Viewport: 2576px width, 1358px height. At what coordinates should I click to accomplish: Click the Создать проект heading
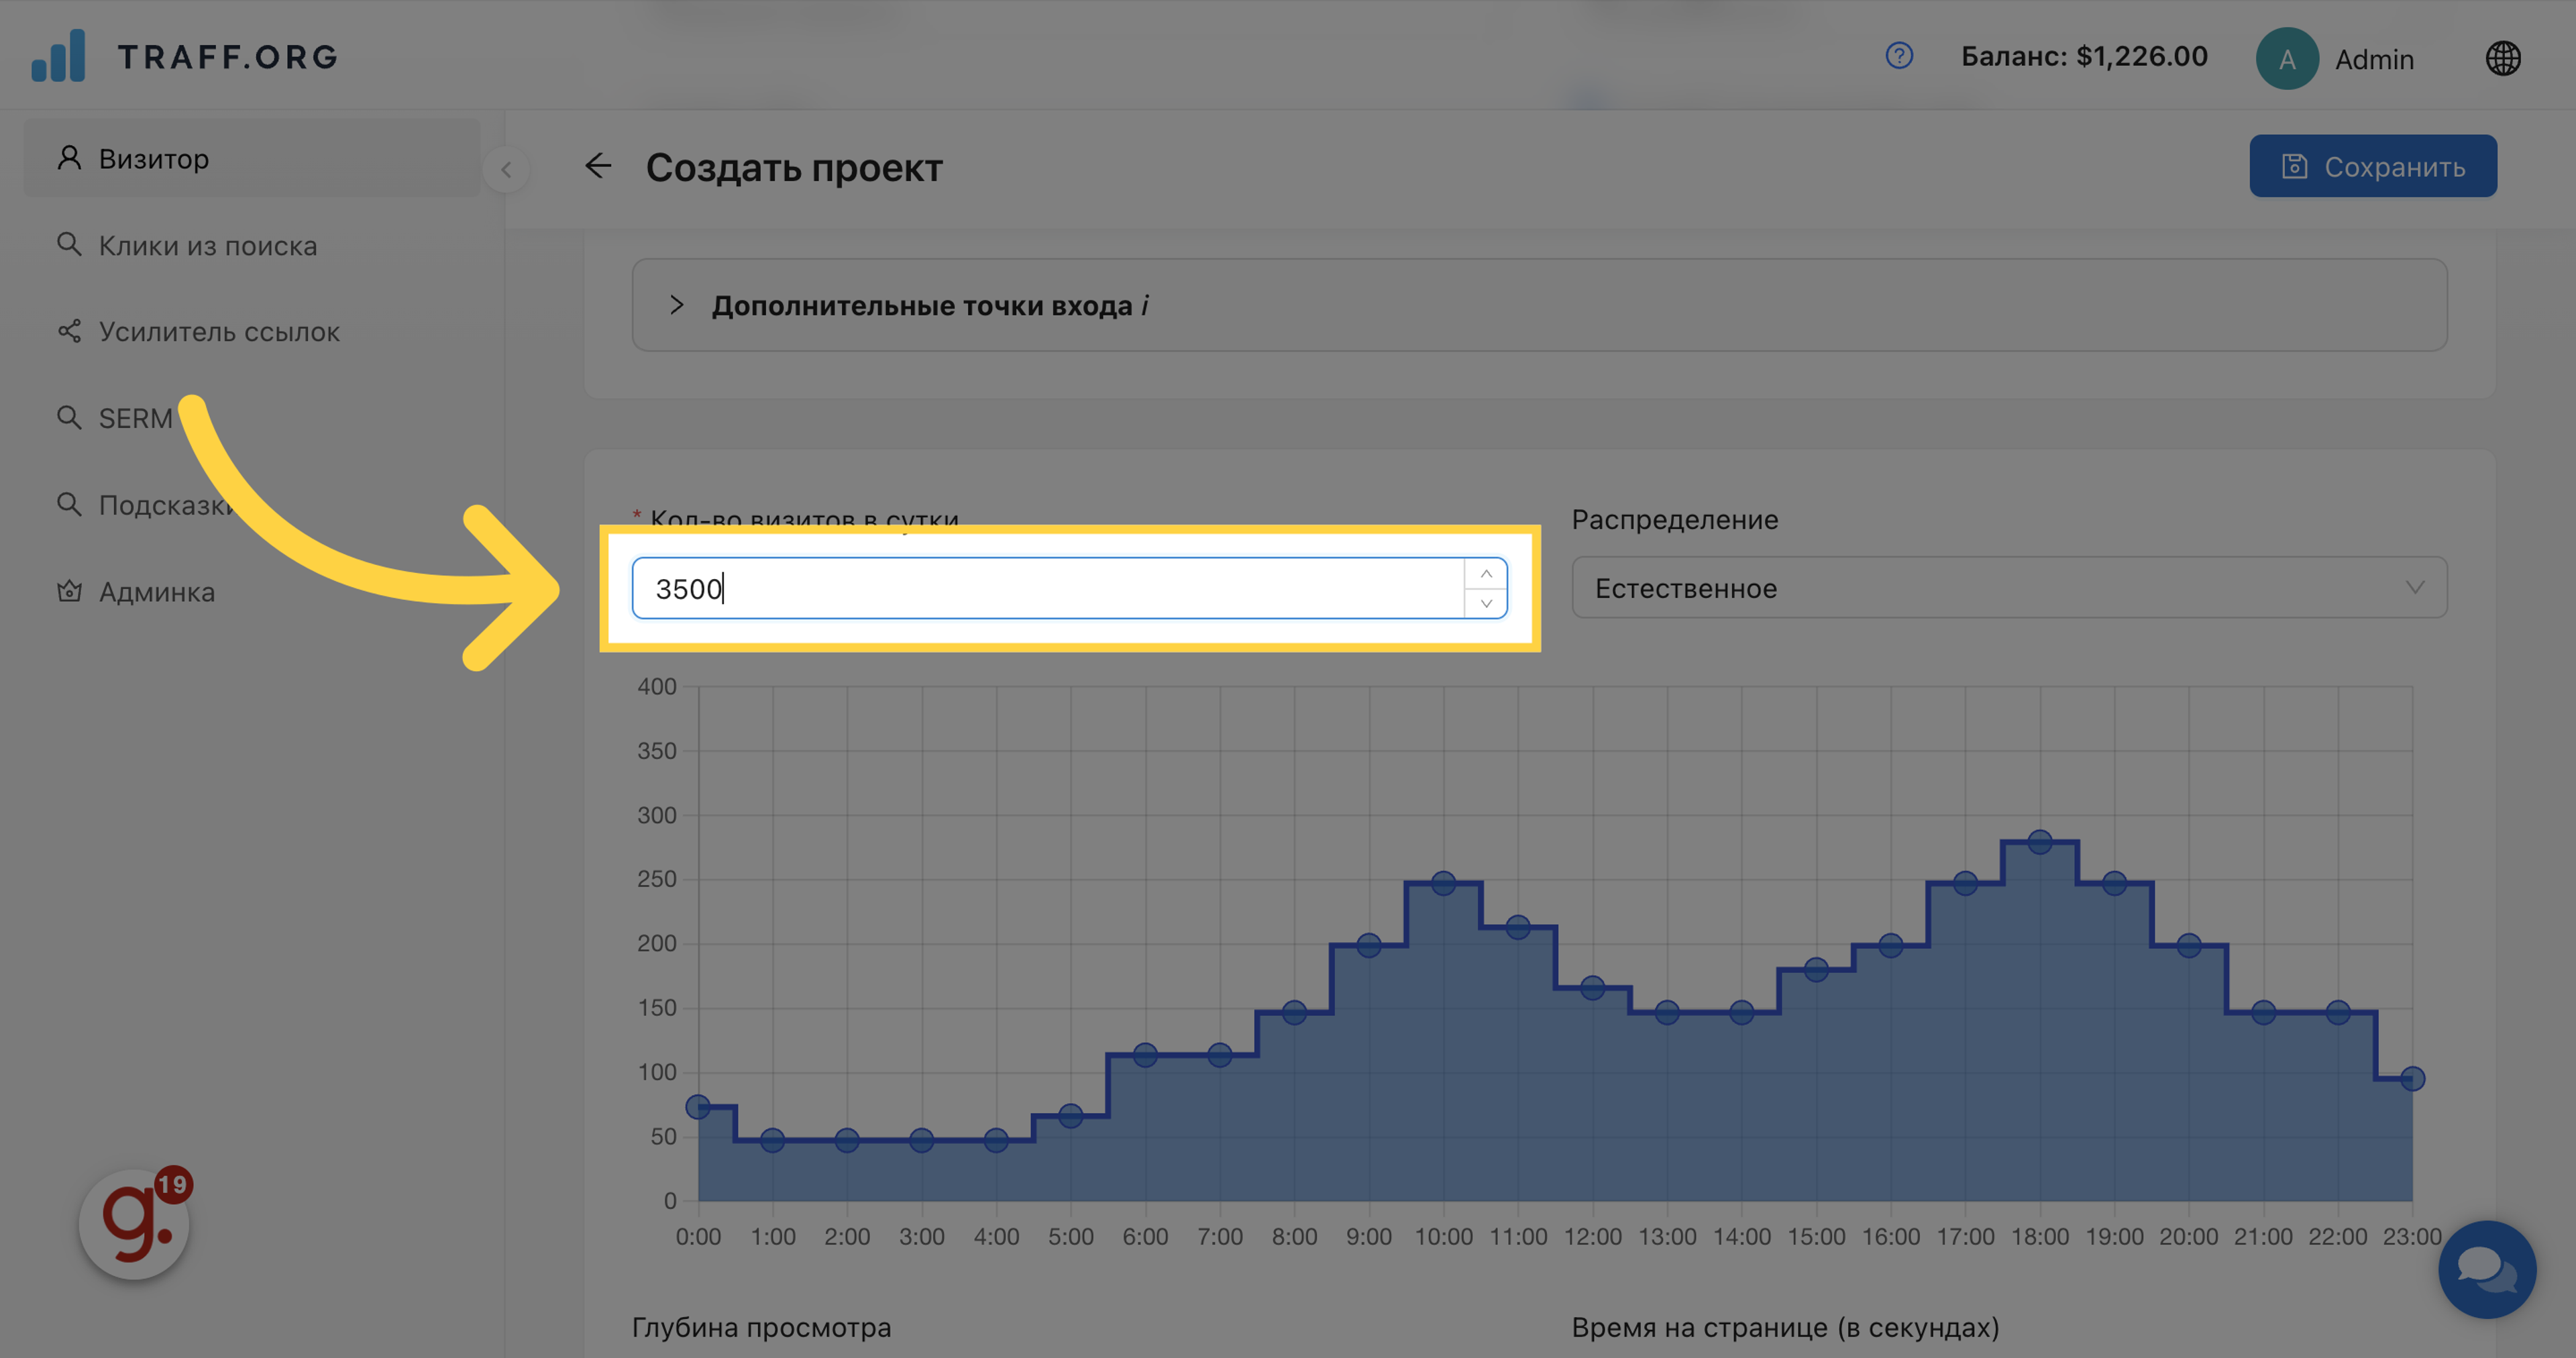[794, 167]
